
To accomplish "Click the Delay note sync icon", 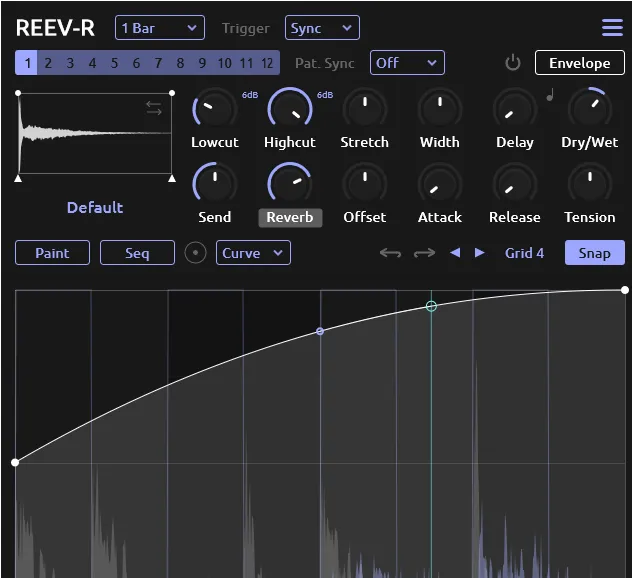I will 550,95.
